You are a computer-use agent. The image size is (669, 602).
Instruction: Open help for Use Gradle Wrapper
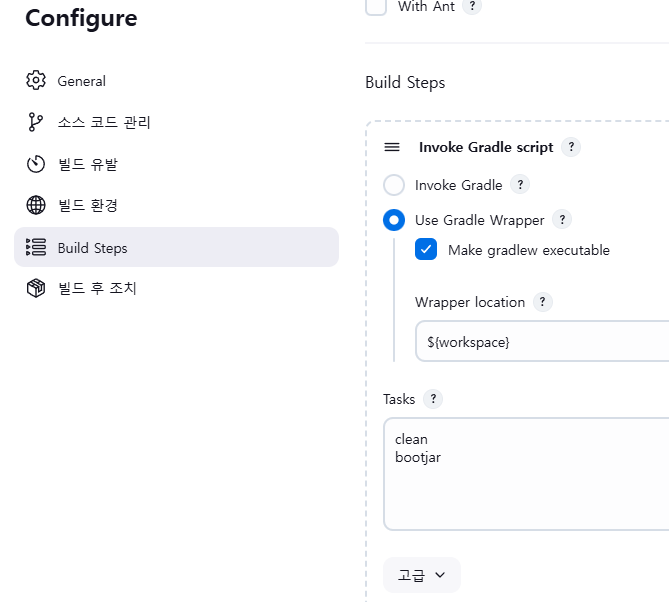[562, 220]
